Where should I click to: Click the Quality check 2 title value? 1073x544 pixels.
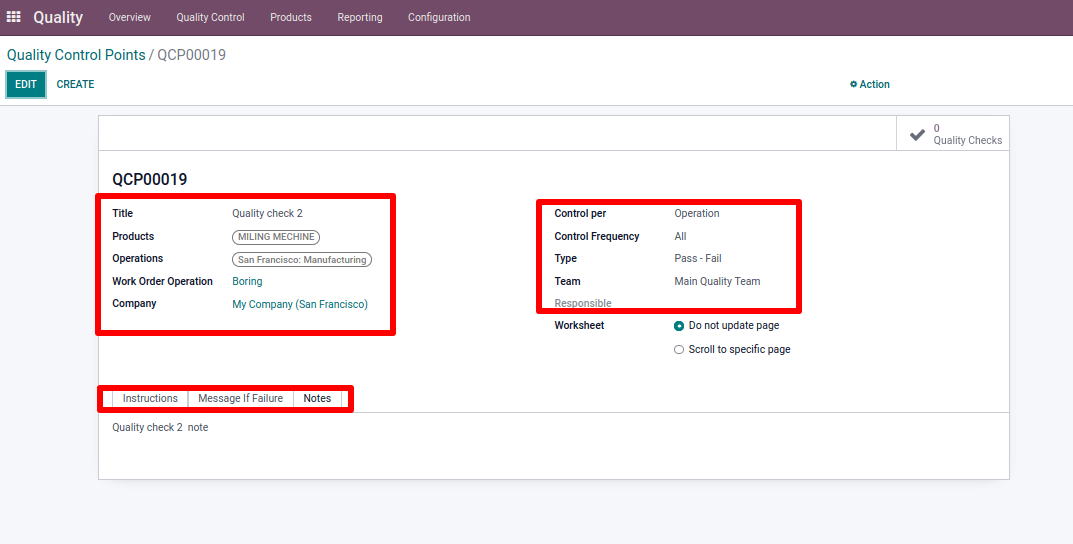267,213
